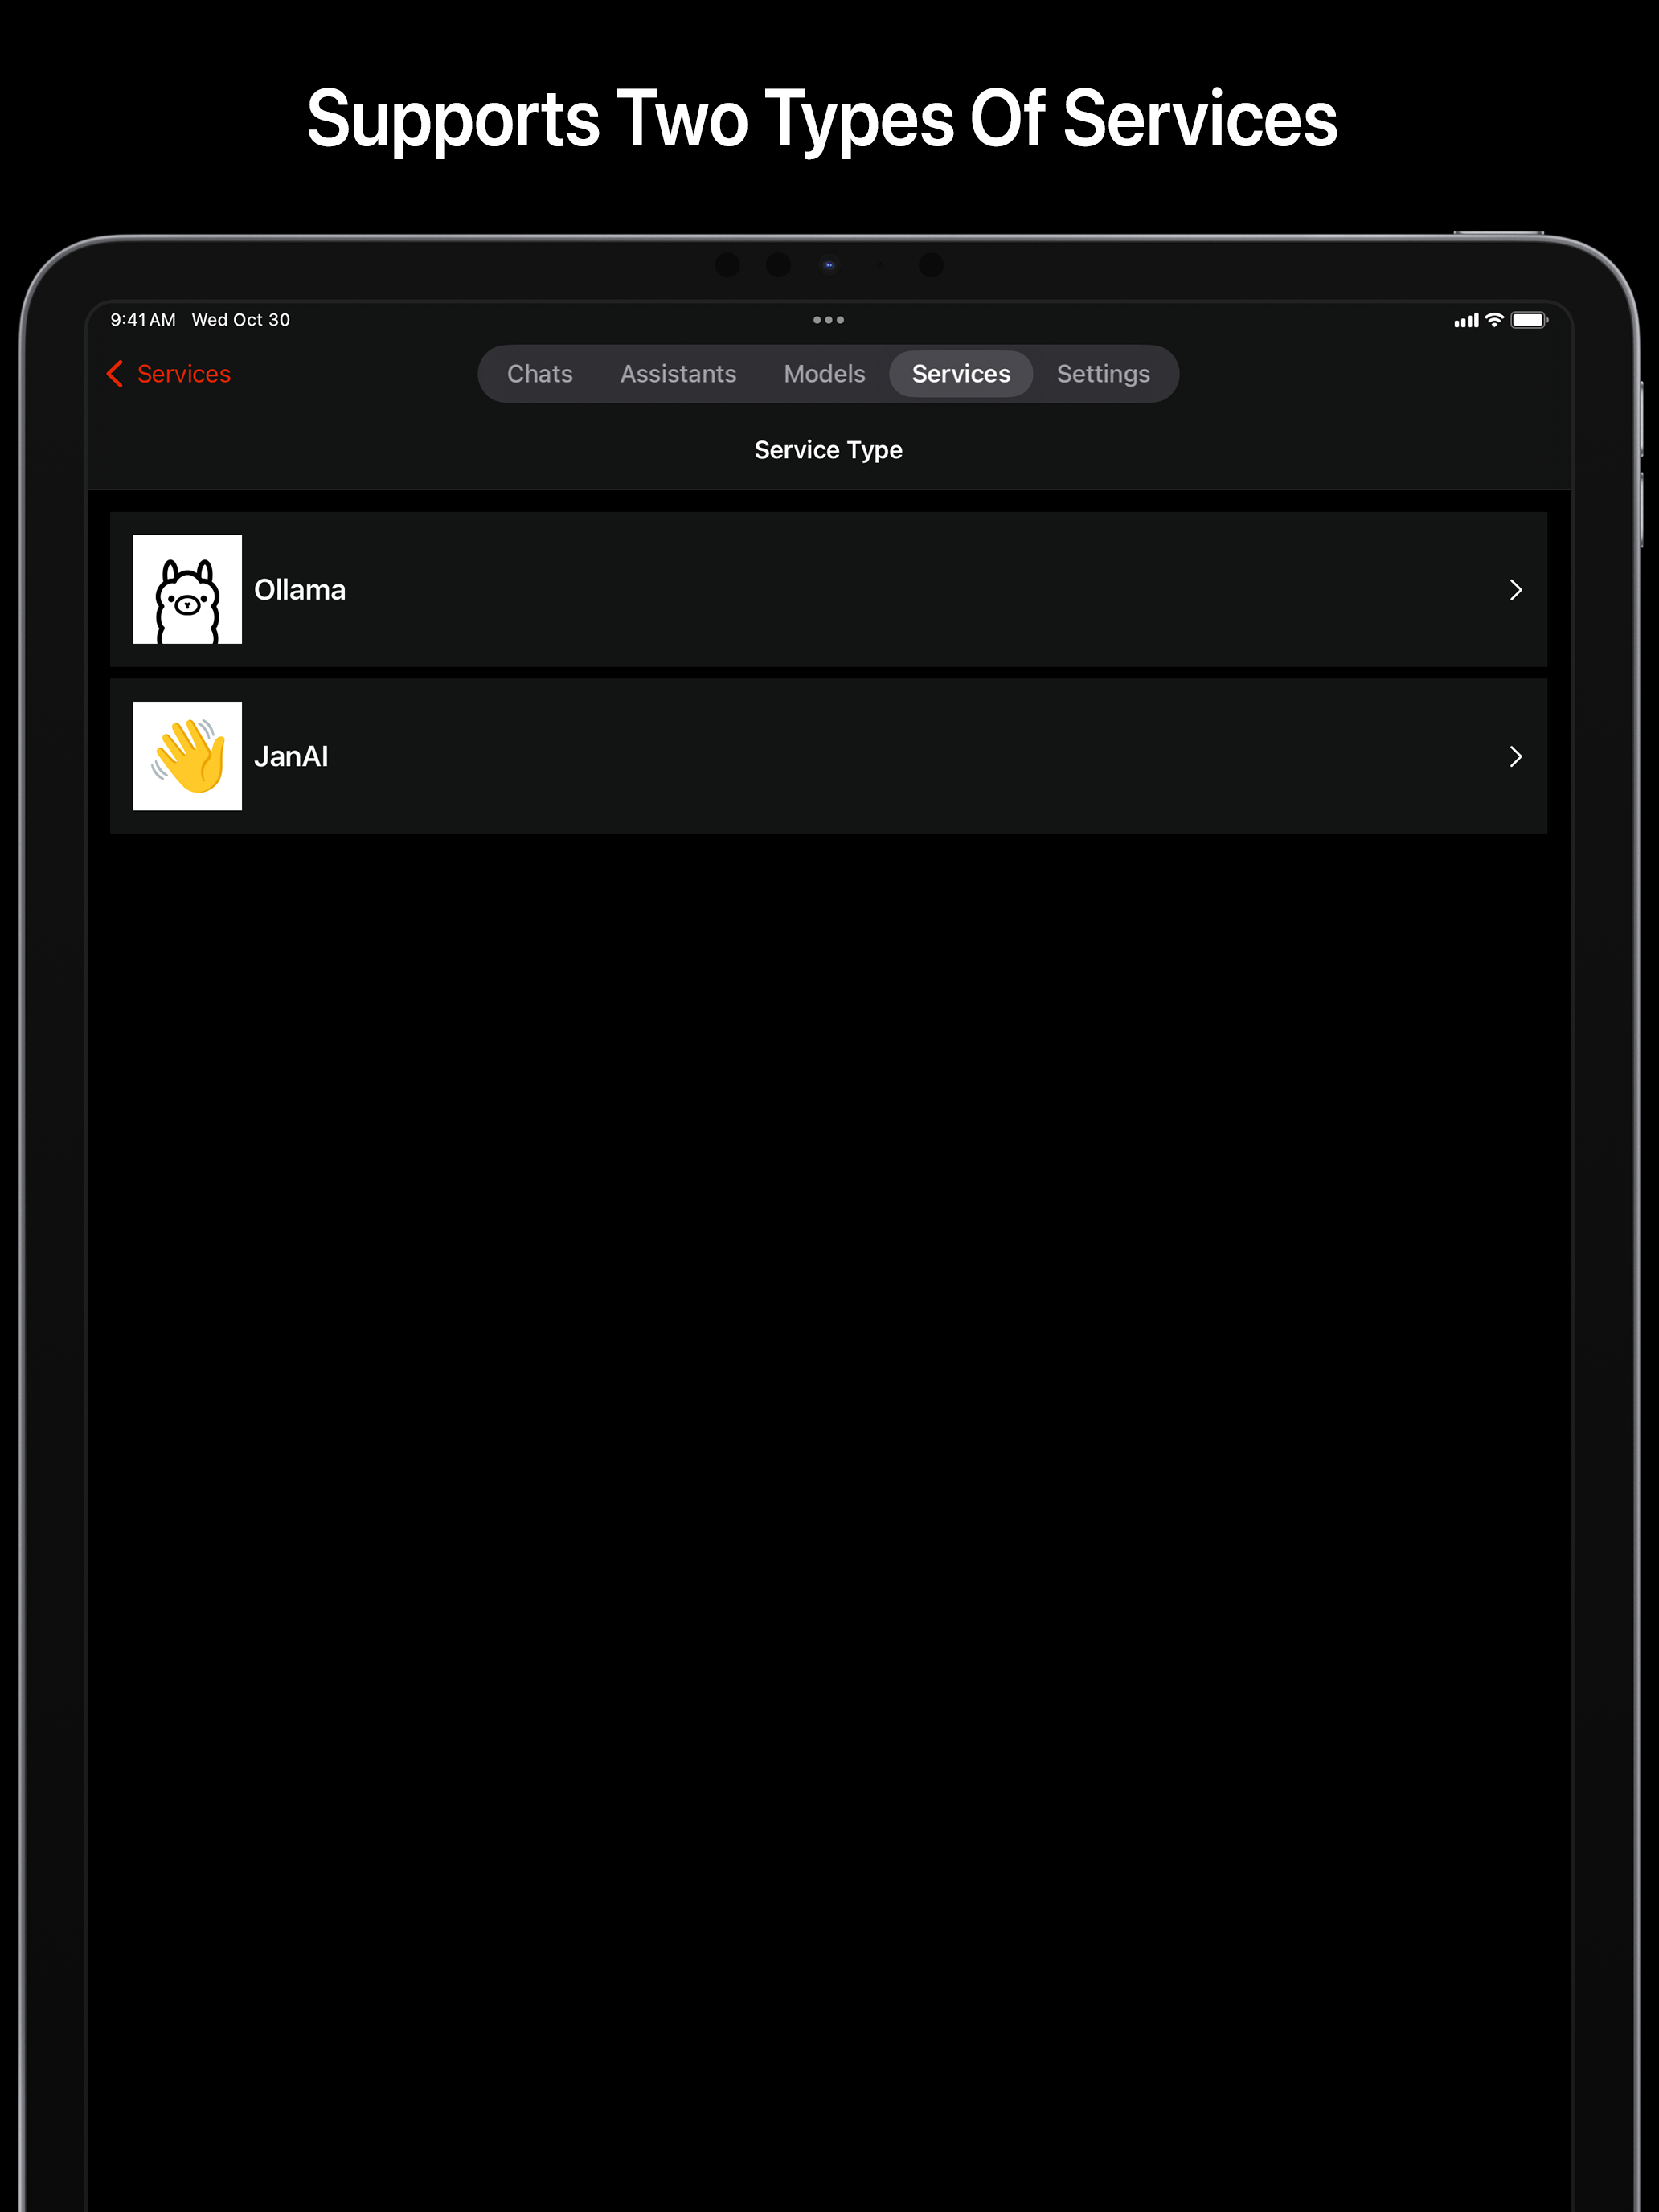Select the JanAI service label
The width and height of the screenshot is (1659, 2212).
[x=291, y=757]
